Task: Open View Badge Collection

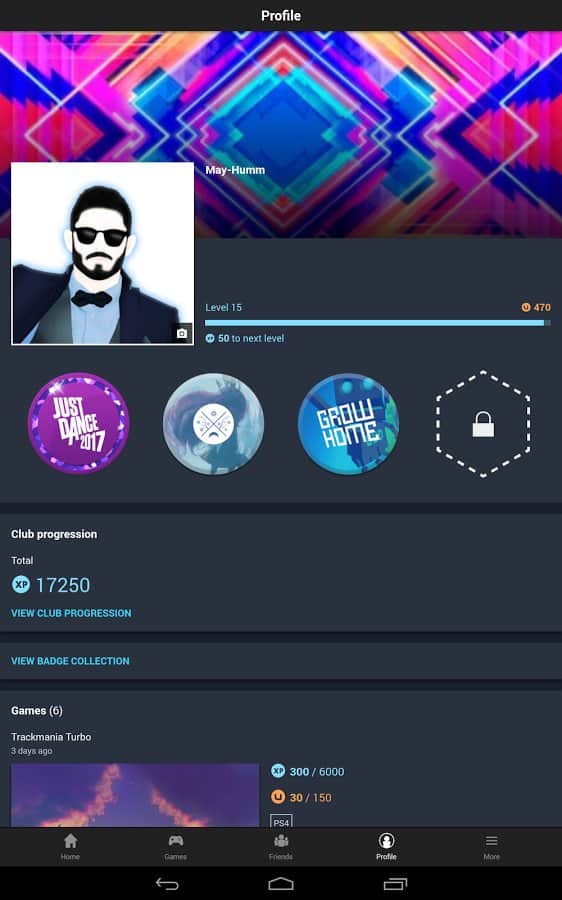Action: point(70,661)
